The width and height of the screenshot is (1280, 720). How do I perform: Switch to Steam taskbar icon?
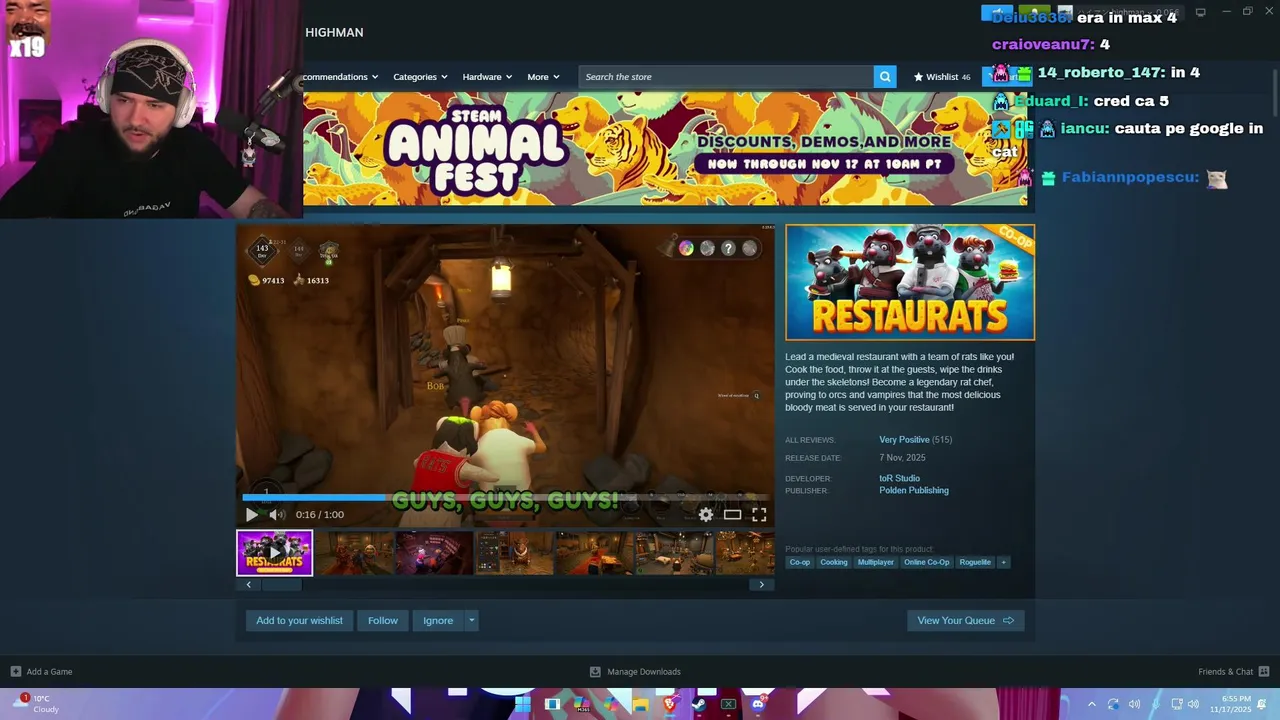pos(698,704)
